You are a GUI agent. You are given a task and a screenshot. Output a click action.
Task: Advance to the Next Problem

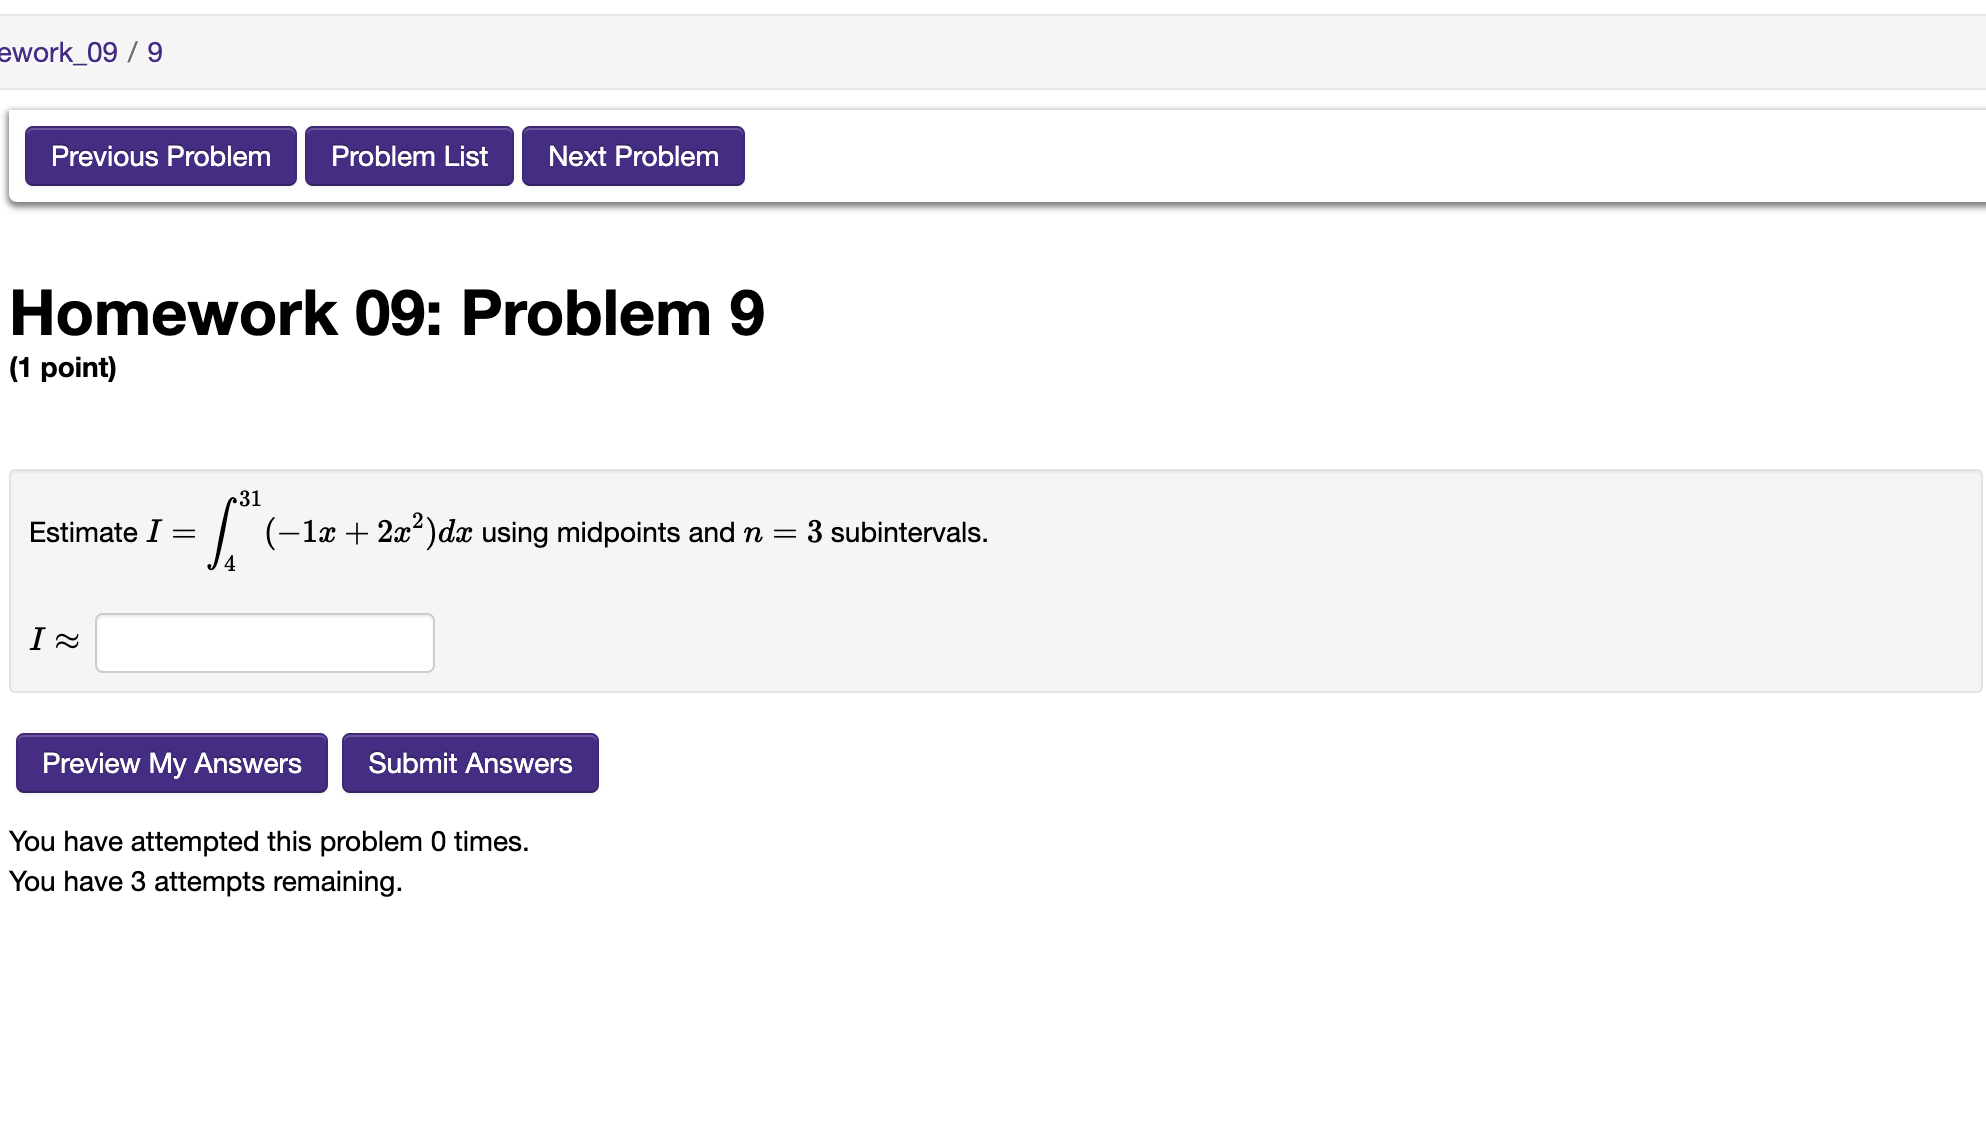(x=632, y=156)
